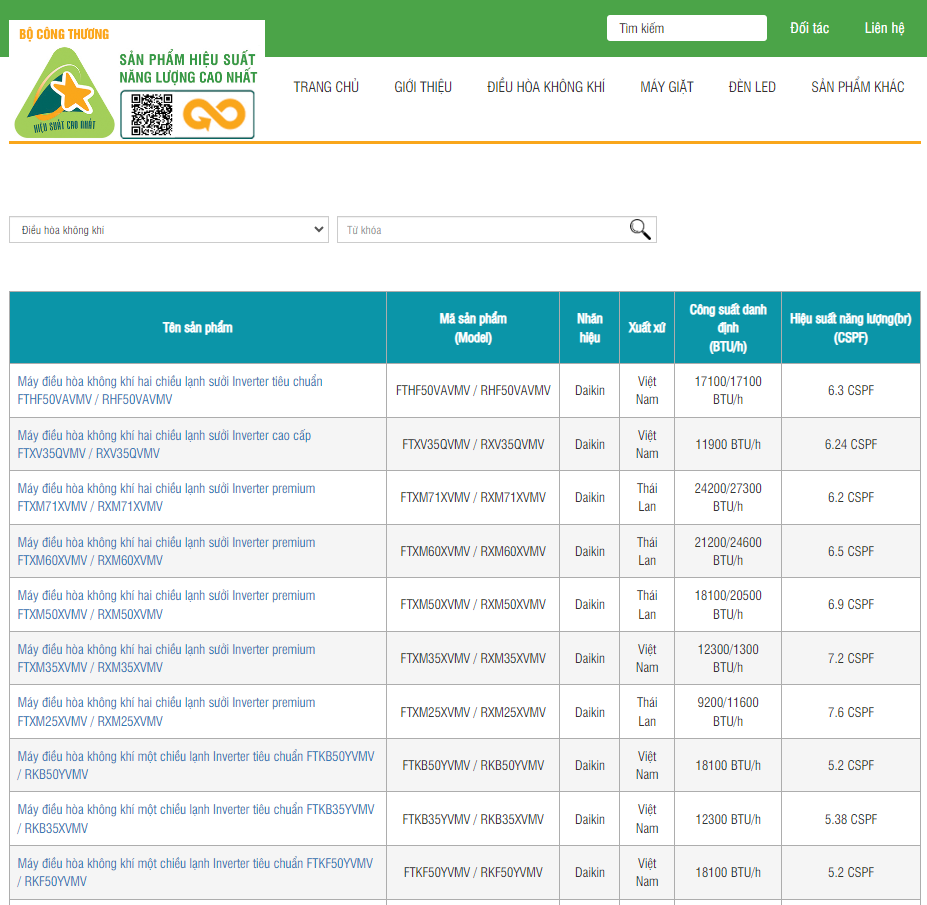Click the Xuất xứ column header
This screenshot has width=927, height=905.
pyautogui.click(x=647, y=327)
